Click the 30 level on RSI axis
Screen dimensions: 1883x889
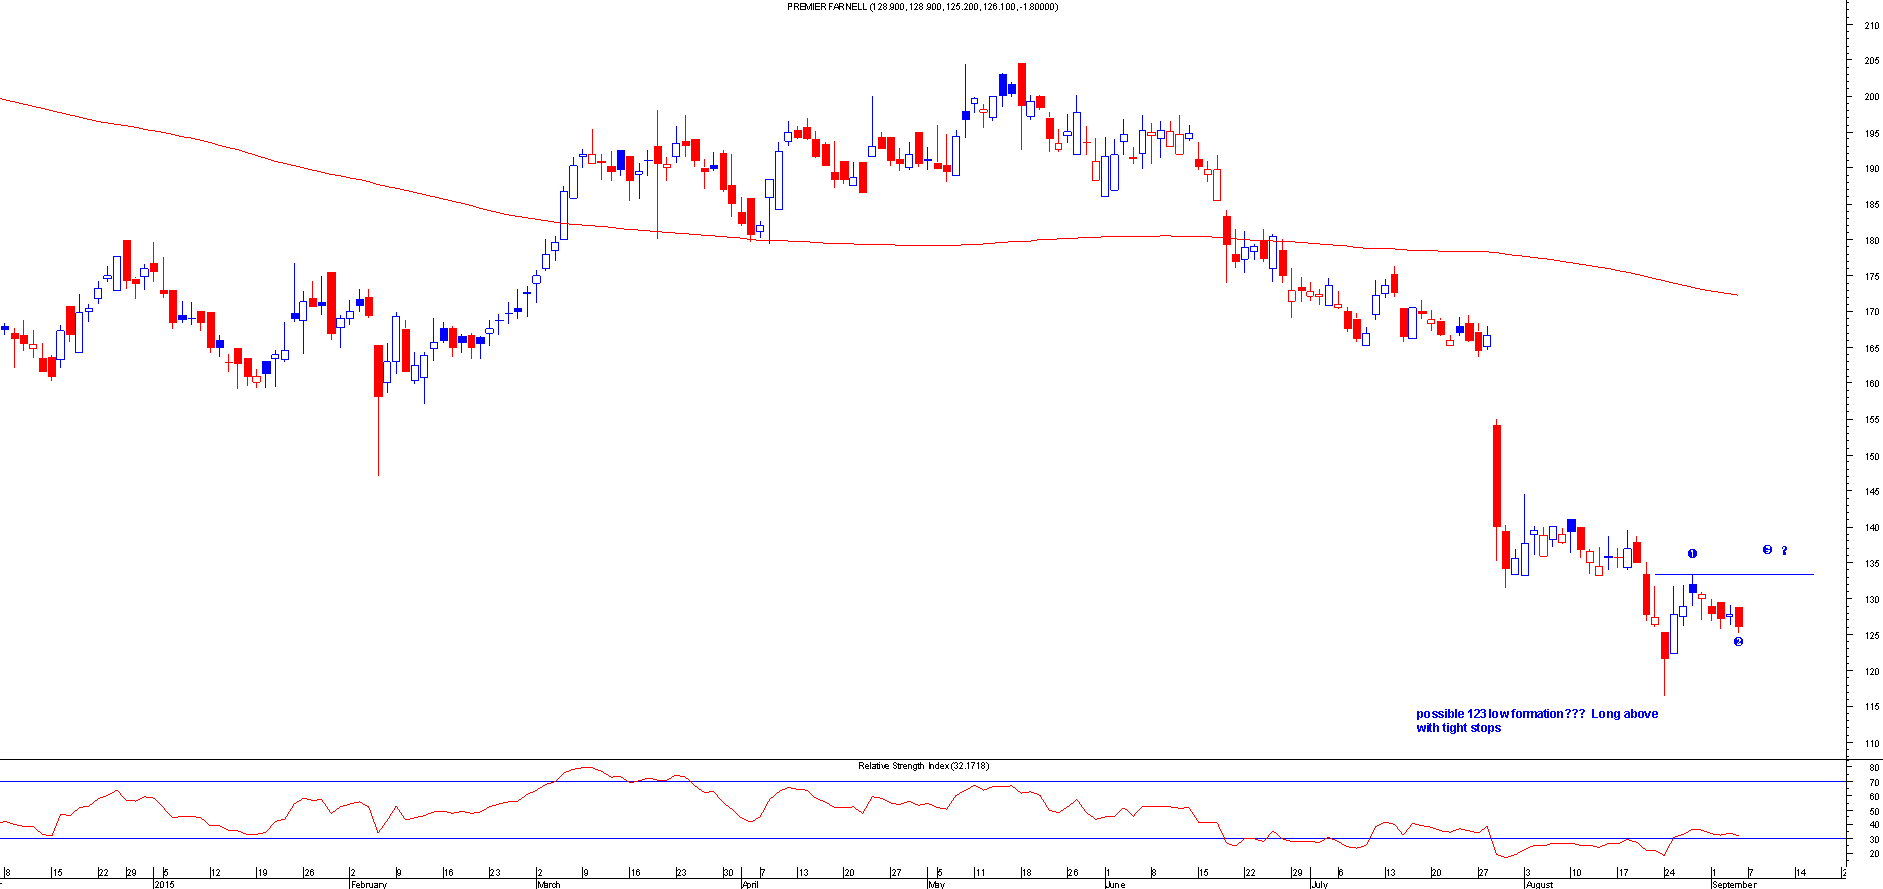[1873, 839]
